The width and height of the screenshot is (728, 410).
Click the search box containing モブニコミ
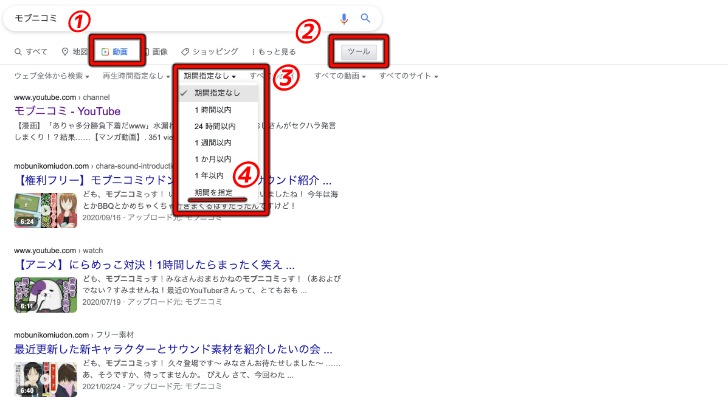click(x=192, y=19)
